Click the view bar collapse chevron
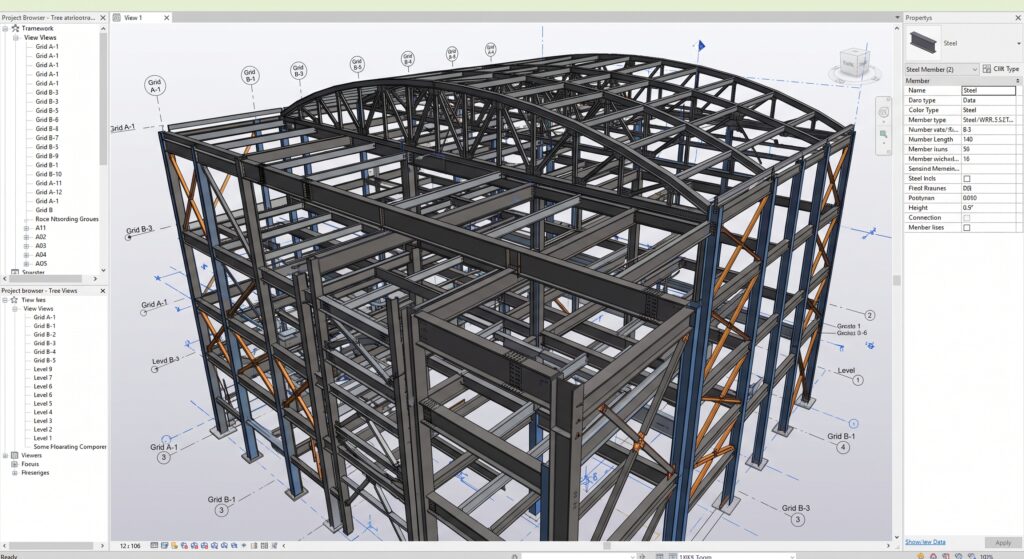The height and width of the screenshot is (559, 1024). (x=283, y=545)
